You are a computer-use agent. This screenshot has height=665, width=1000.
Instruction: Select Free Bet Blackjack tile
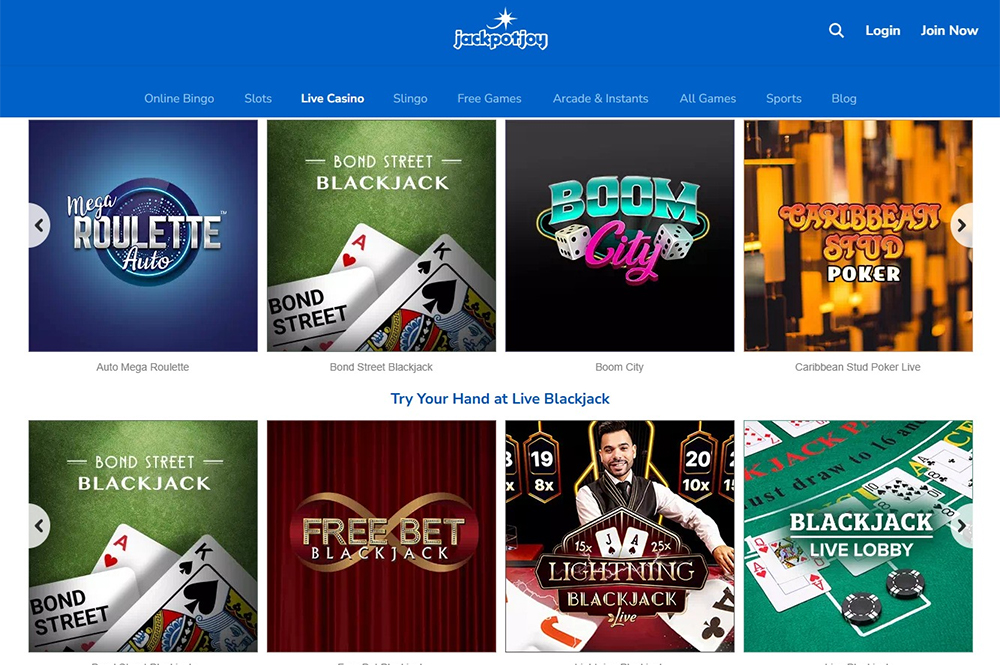(381, 536)
